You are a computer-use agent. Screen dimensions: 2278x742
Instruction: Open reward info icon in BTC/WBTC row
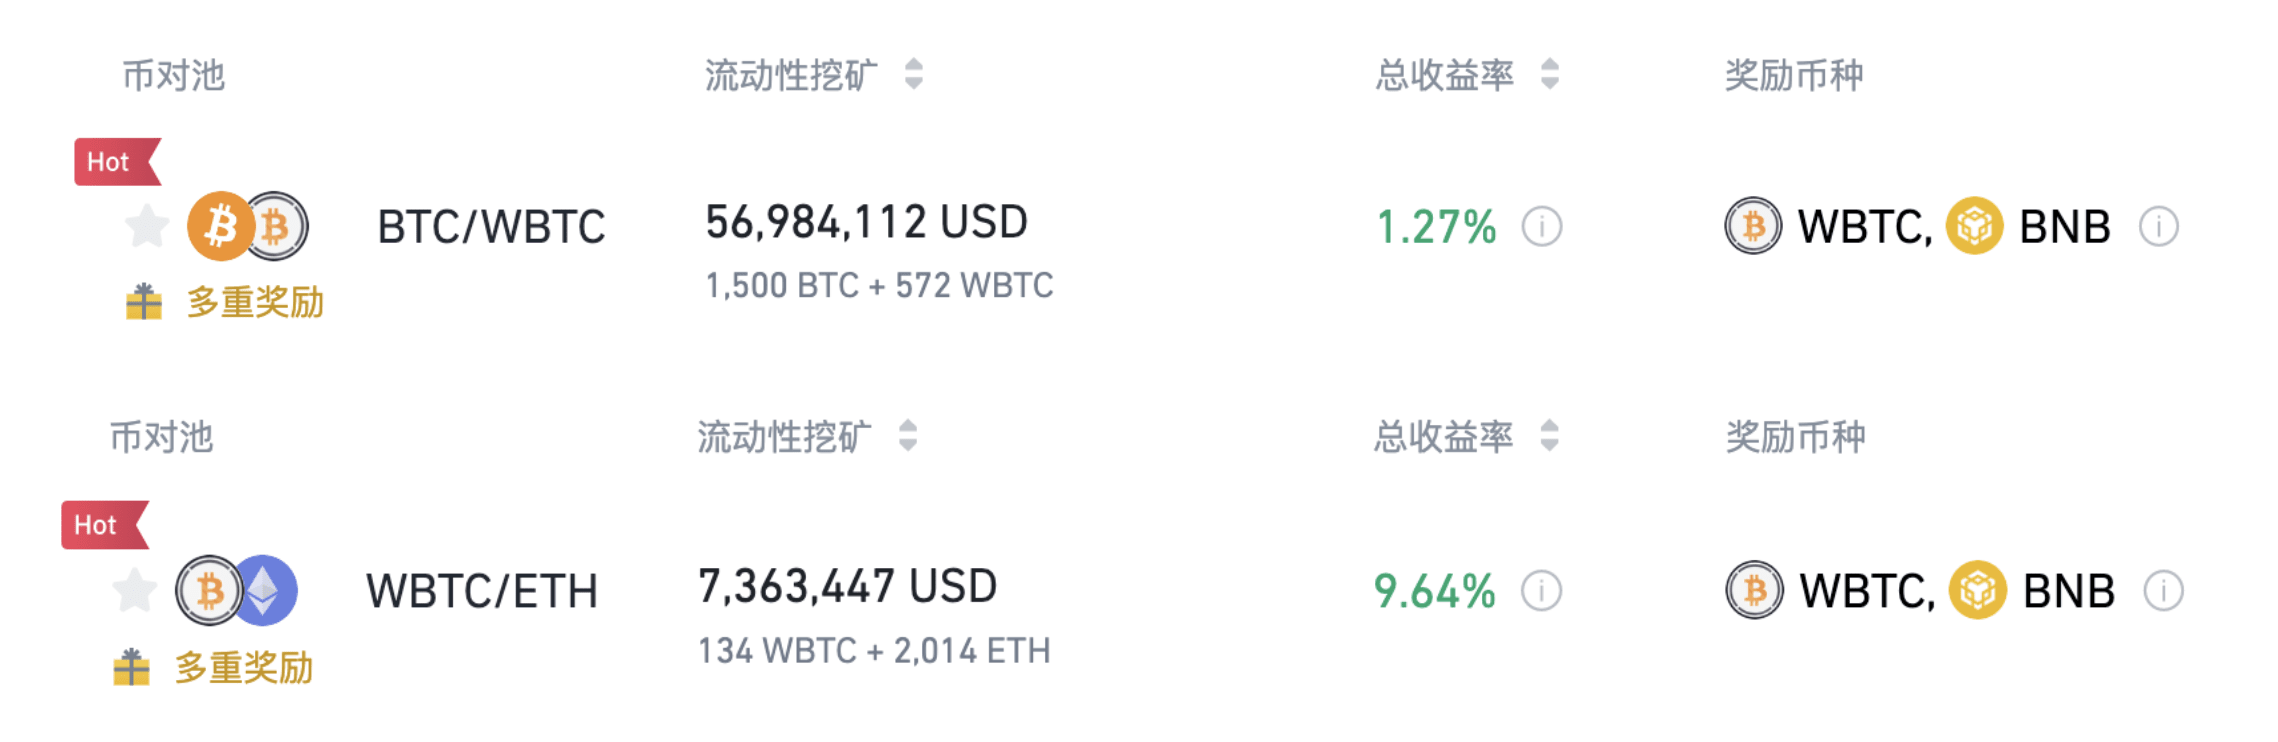2158,227
